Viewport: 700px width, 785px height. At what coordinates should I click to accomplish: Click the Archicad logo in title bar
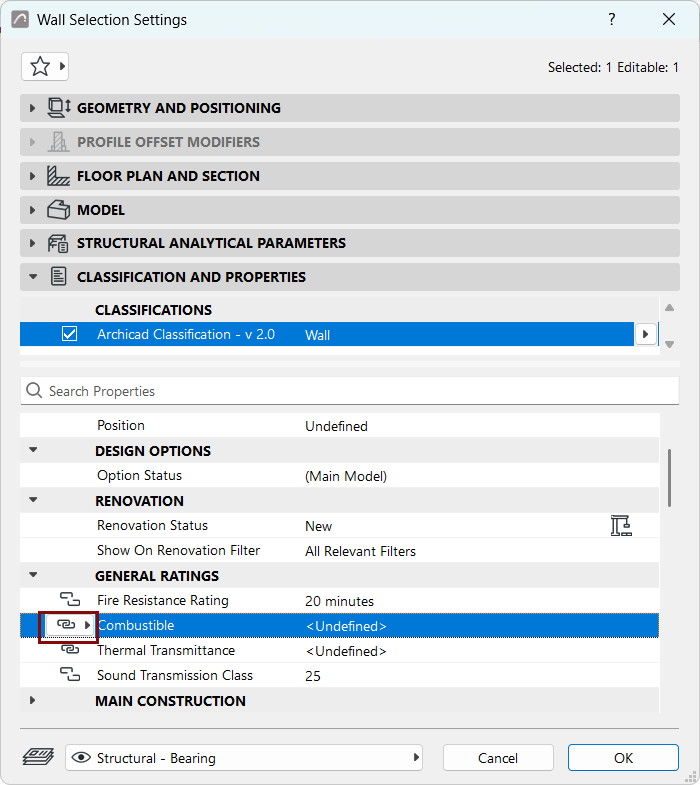click(x=20, y=20)
